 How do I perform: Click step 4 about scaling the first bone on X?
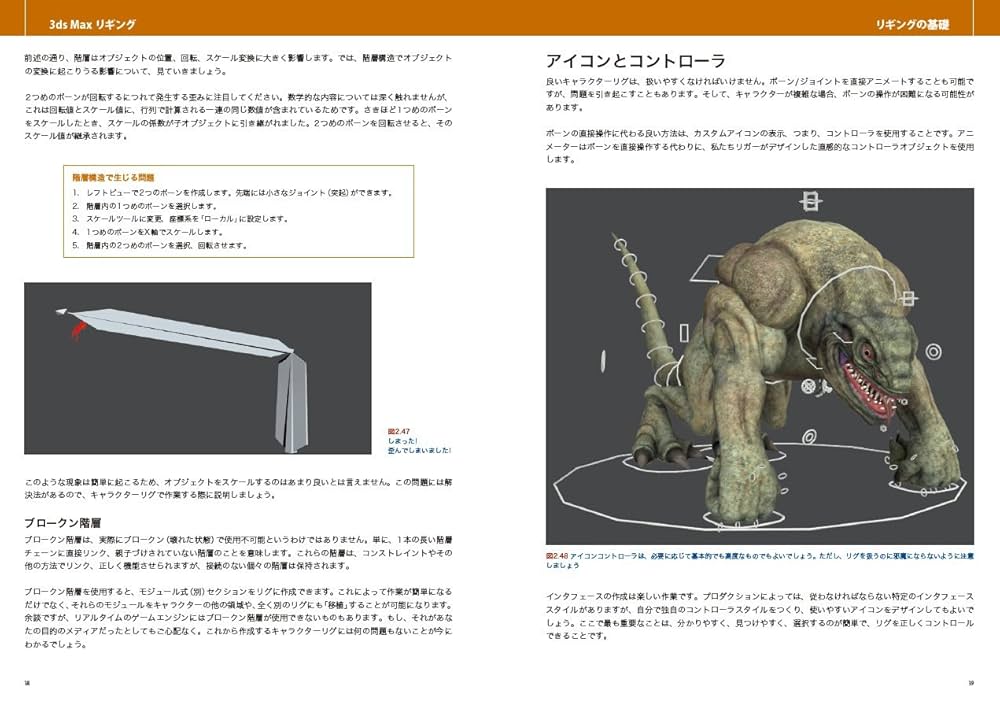(x=147, y=232)
